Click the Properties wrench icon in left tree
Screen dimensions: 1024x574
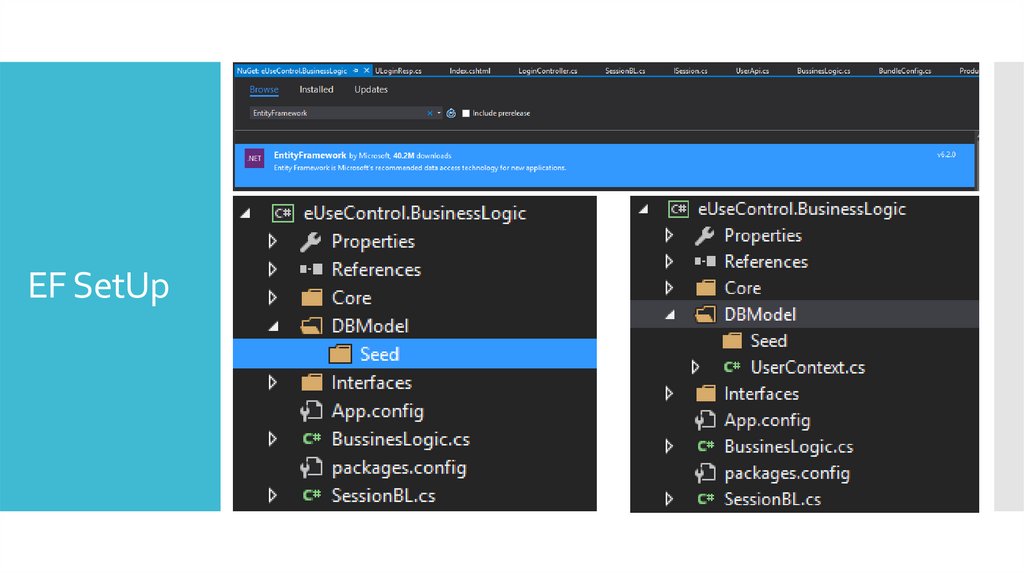pos(311,241)
